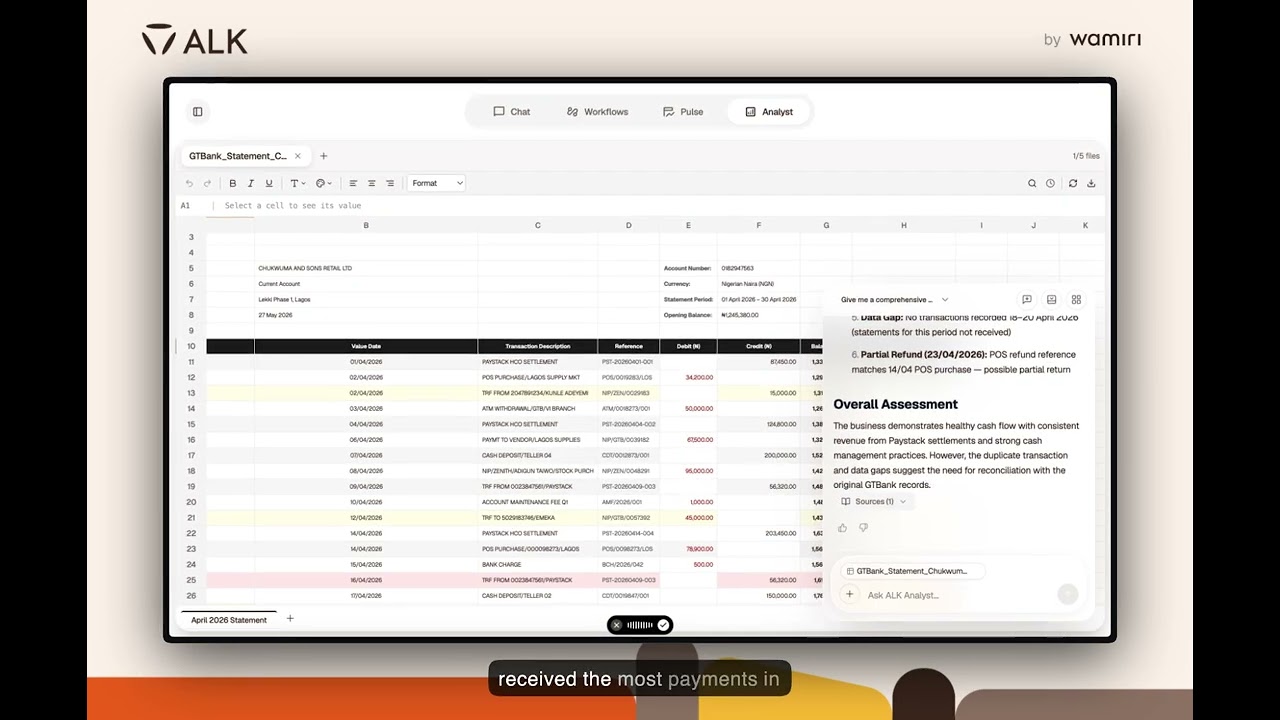Click the cell value formula bar

pyautogui.click(x=660, y=206)
